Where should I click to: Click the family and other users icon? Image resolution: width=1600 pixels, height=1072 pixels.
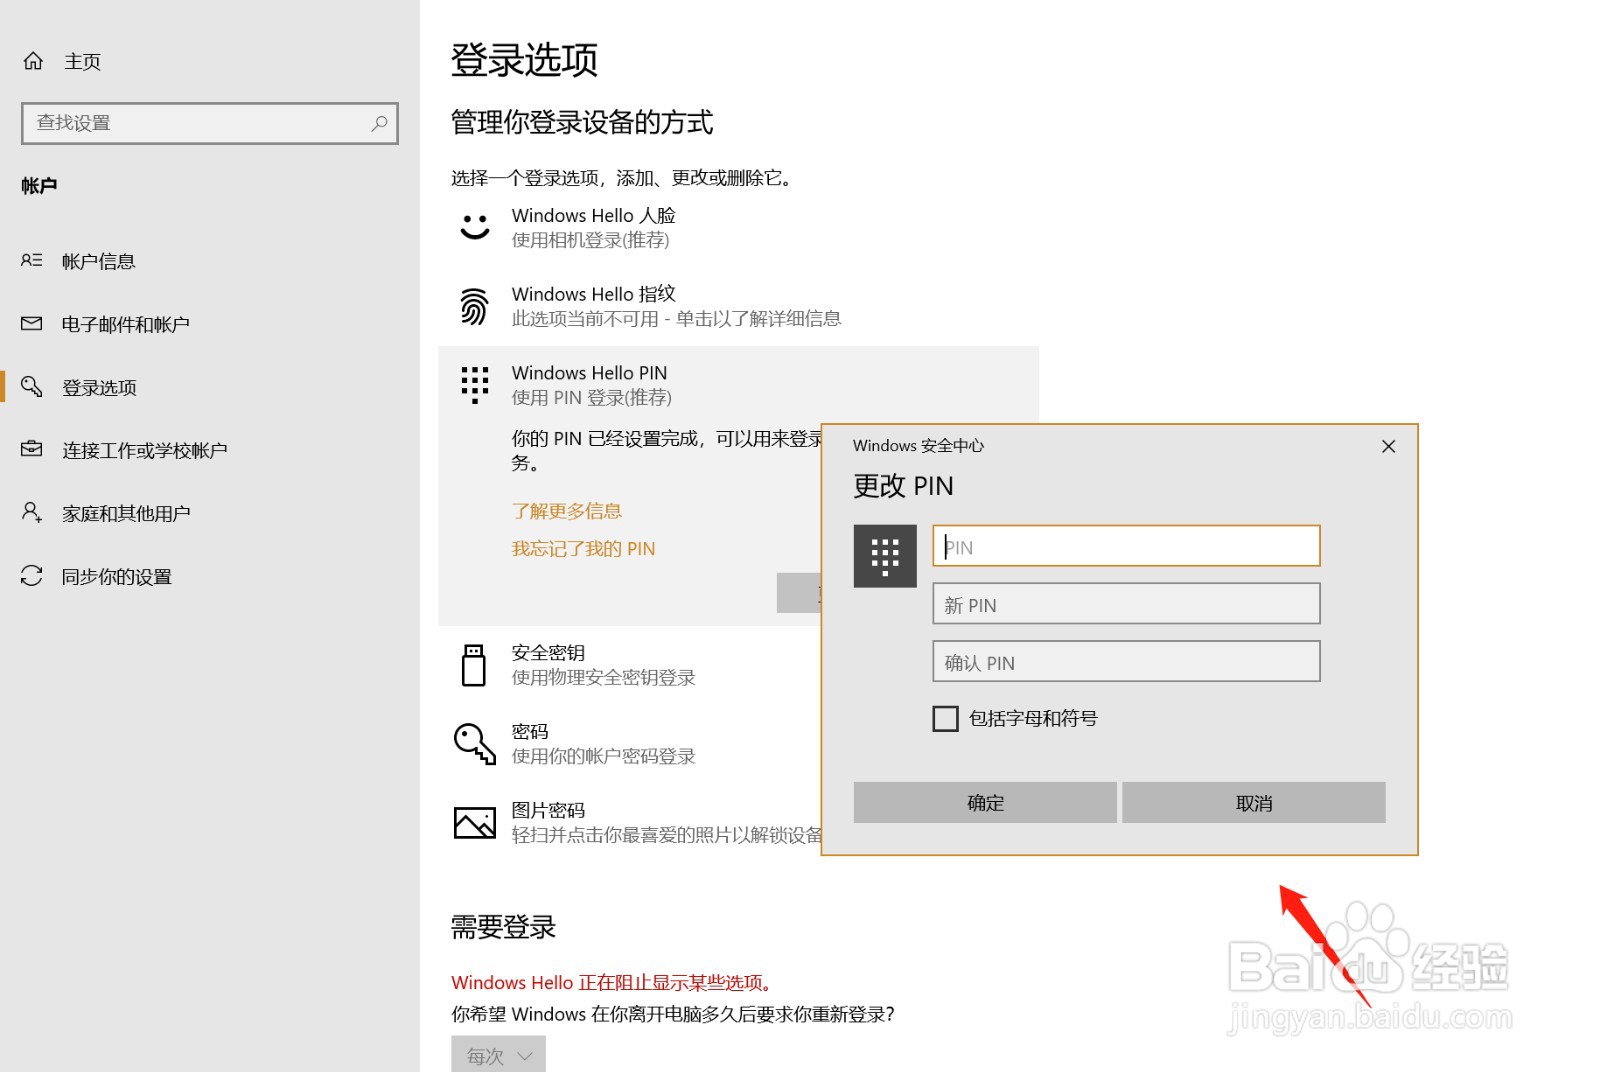[x=32, y=512]
